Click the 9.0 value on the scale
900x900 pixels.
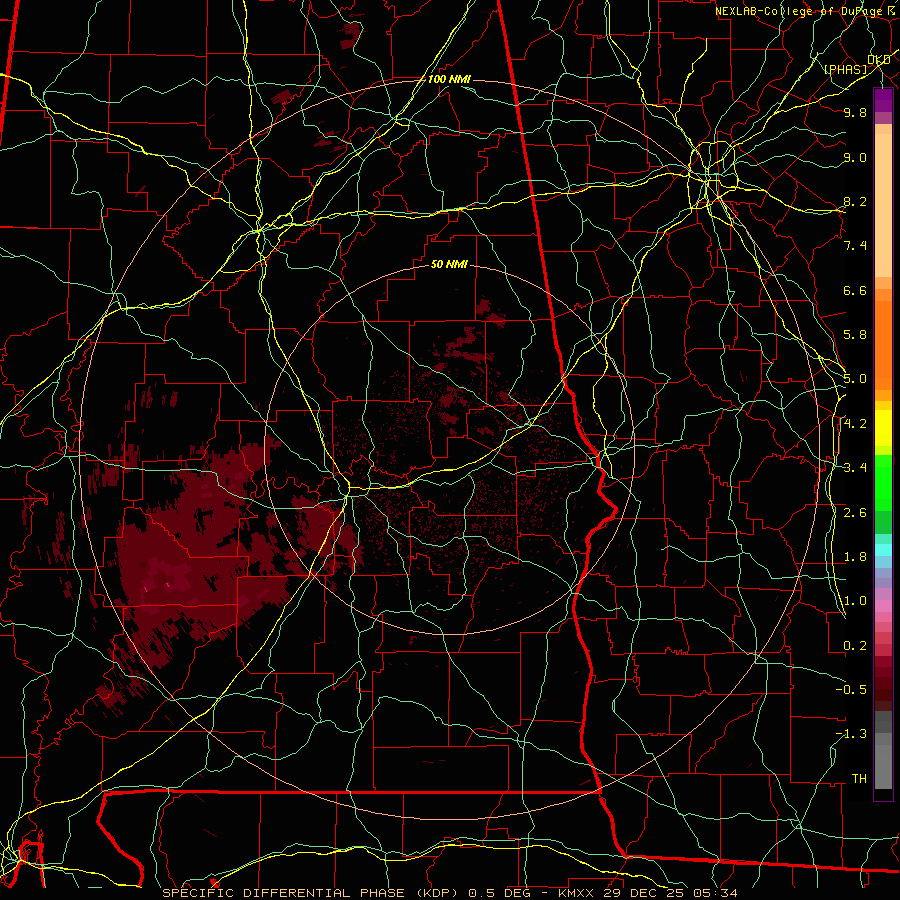[x=855, y=157]
